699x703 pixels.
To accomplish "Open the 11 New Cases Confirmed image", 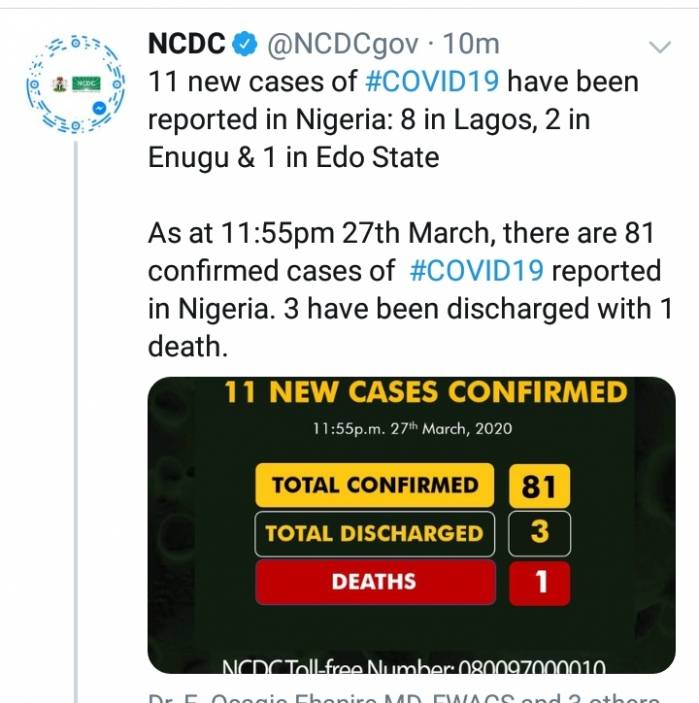I will (411, 525).
